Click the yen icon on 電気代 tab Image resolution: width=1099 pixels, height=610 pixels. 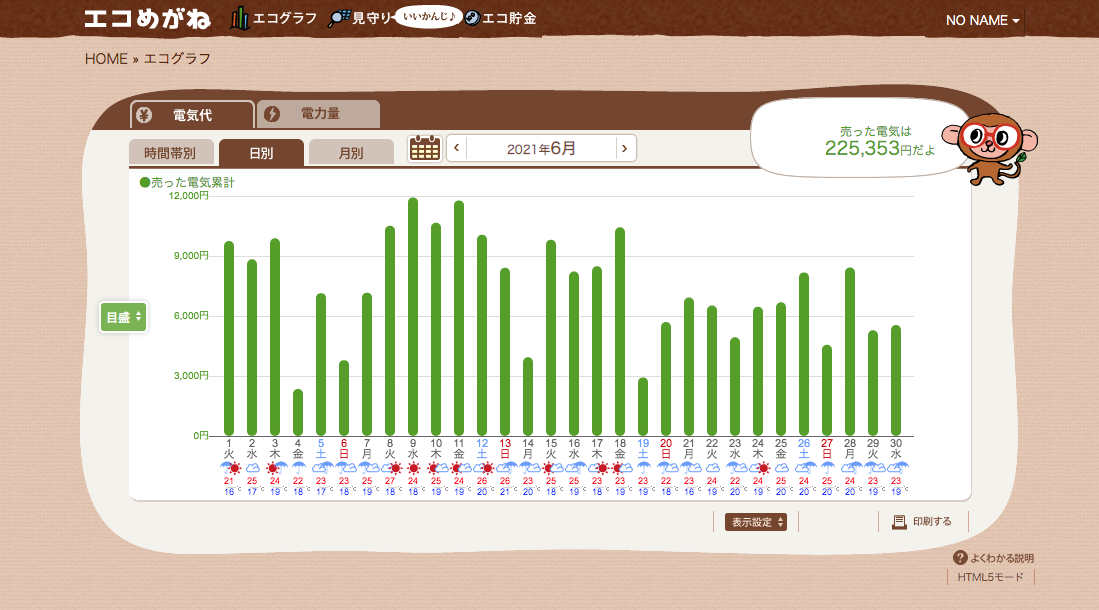click(x=144, y=115)
